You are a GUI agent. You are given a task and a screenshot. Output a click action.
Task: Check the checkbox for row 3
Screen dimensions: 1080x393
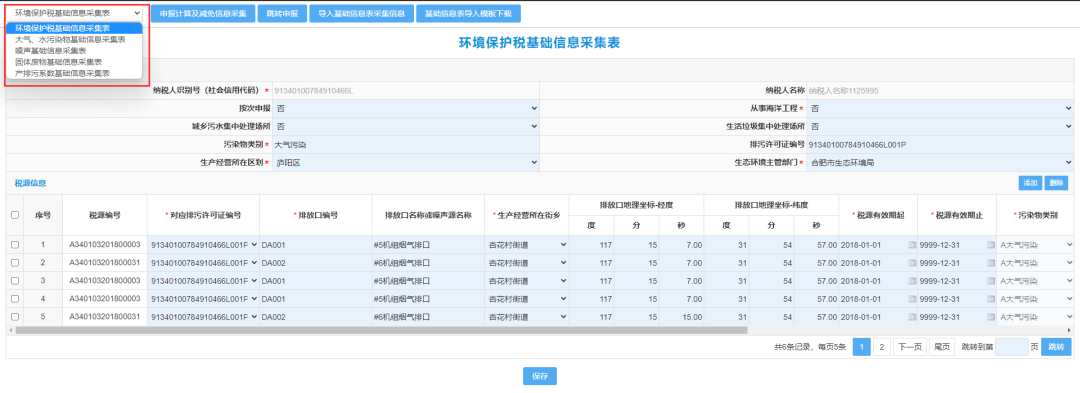(15, 281)
